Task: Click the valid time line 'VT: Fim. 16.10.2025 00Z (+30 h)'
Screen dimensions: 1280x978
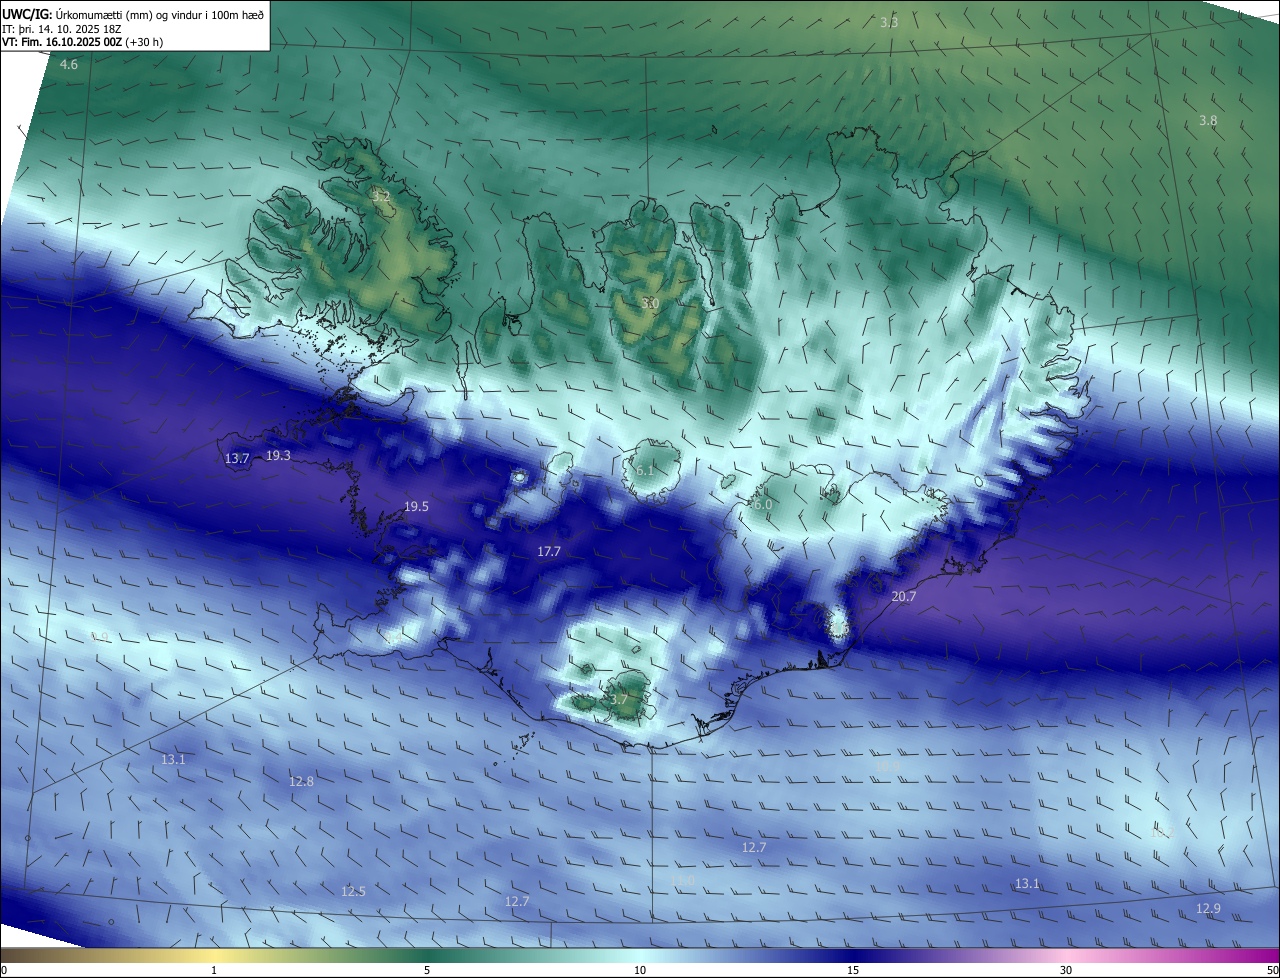Action: click(83, 42)
